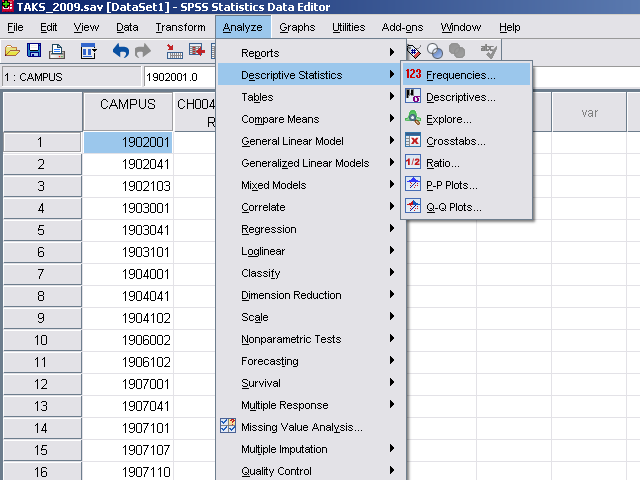Select row number 5 header
Screen dimensions: 640x480
41,230
